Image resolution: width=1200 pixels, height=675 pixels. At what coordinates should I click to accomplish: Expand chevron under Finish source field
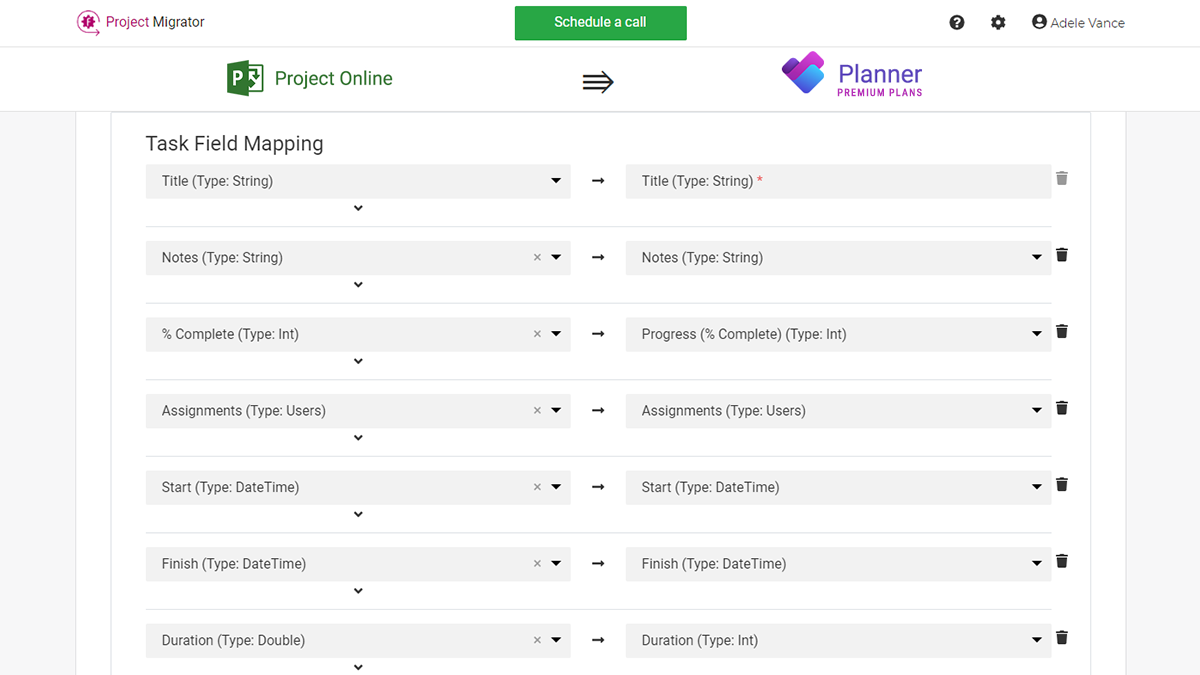click(x=358, y=591)
